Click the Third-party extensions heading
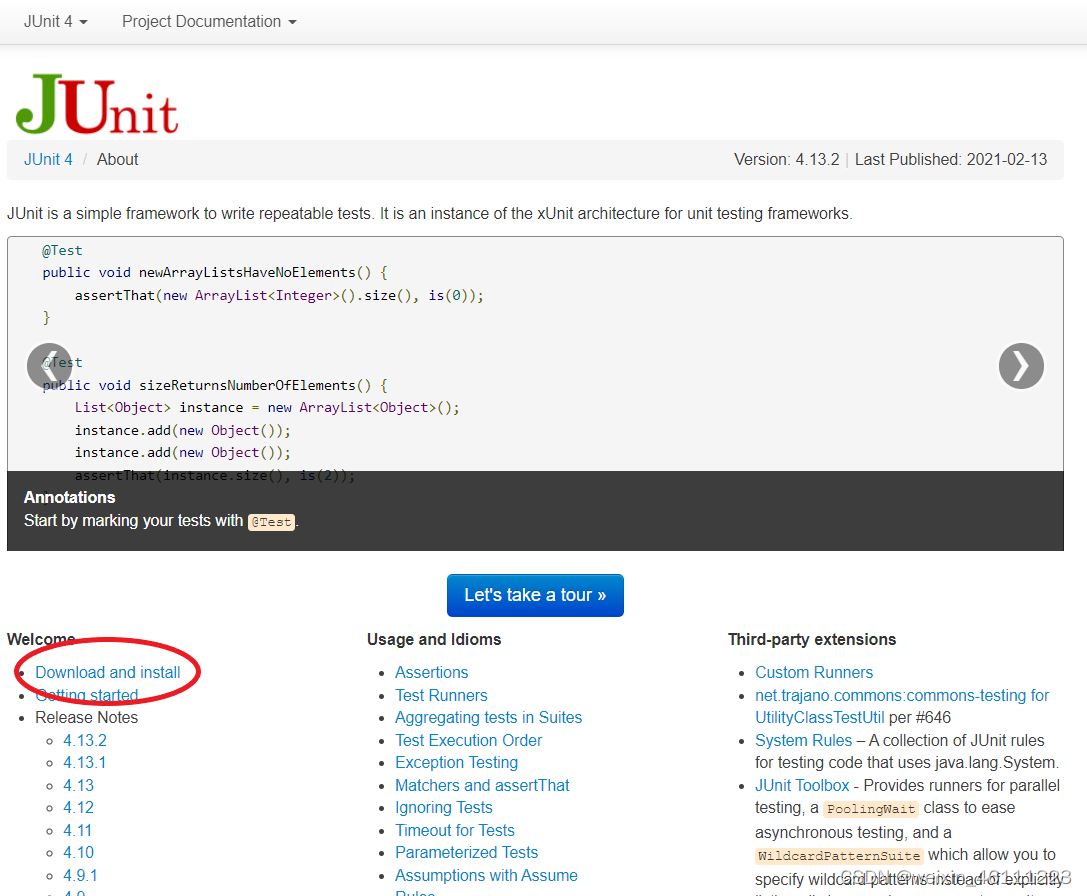The image size is (1087, 896). 811,639
